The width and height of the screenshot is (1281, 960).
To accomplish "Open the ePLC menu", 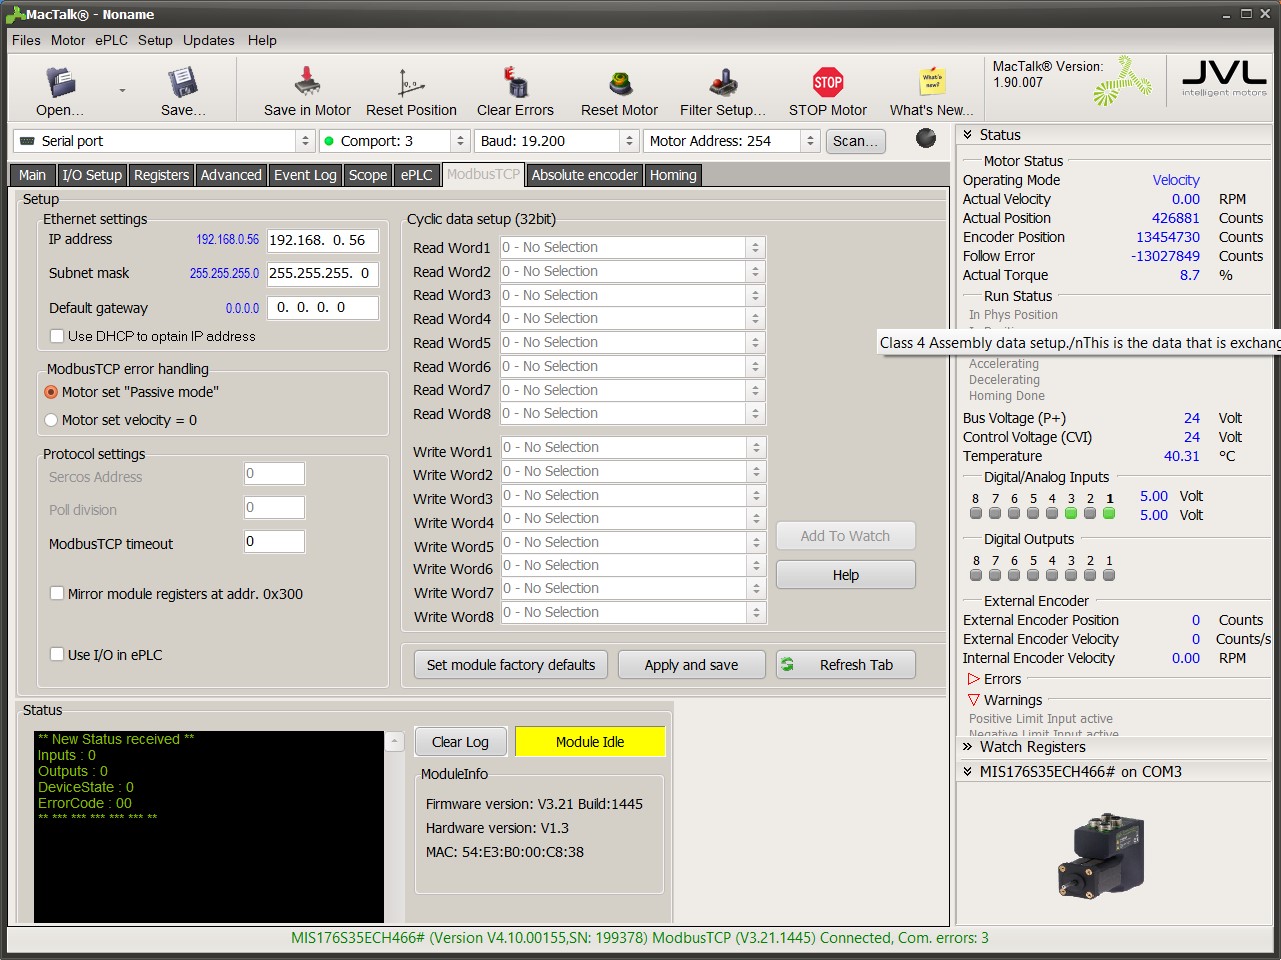I will (112, 40).
